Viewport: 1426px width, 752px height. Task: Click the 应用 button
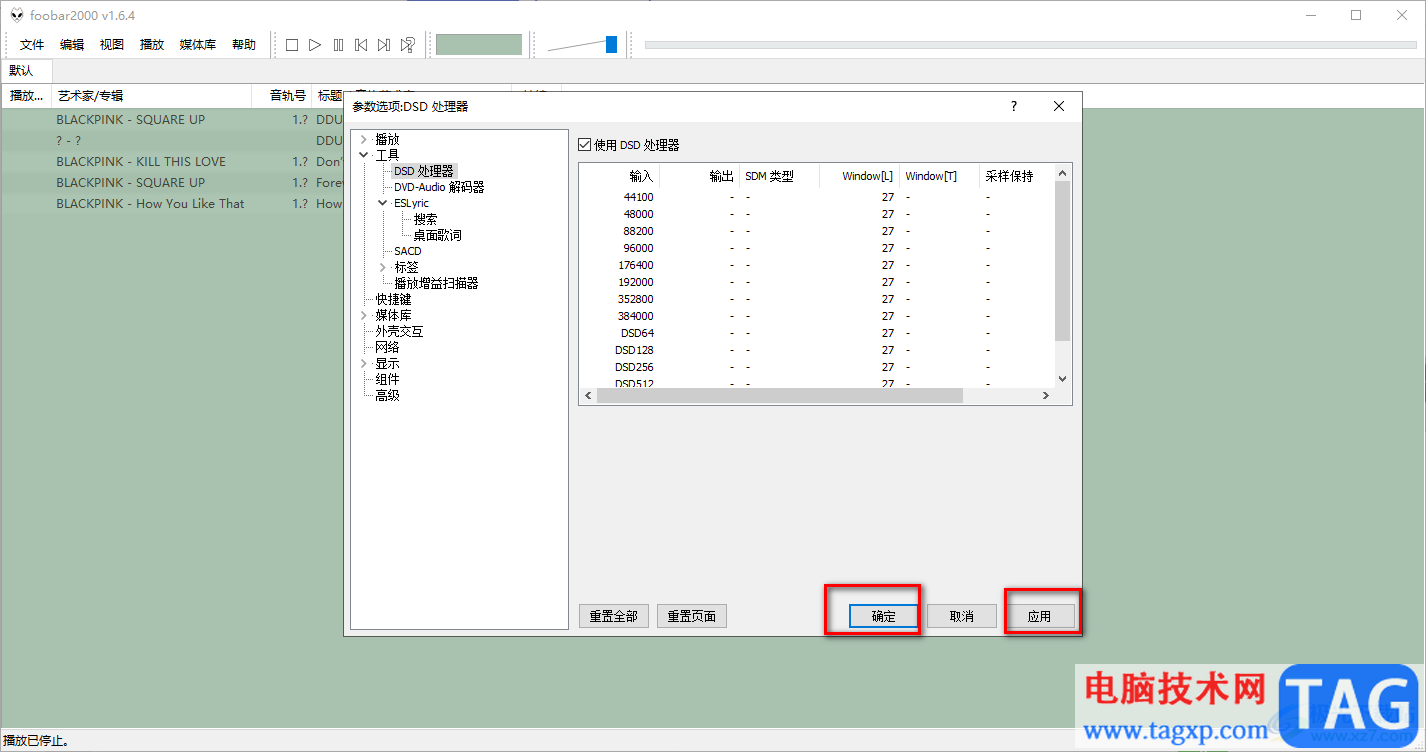[1040, 616]
